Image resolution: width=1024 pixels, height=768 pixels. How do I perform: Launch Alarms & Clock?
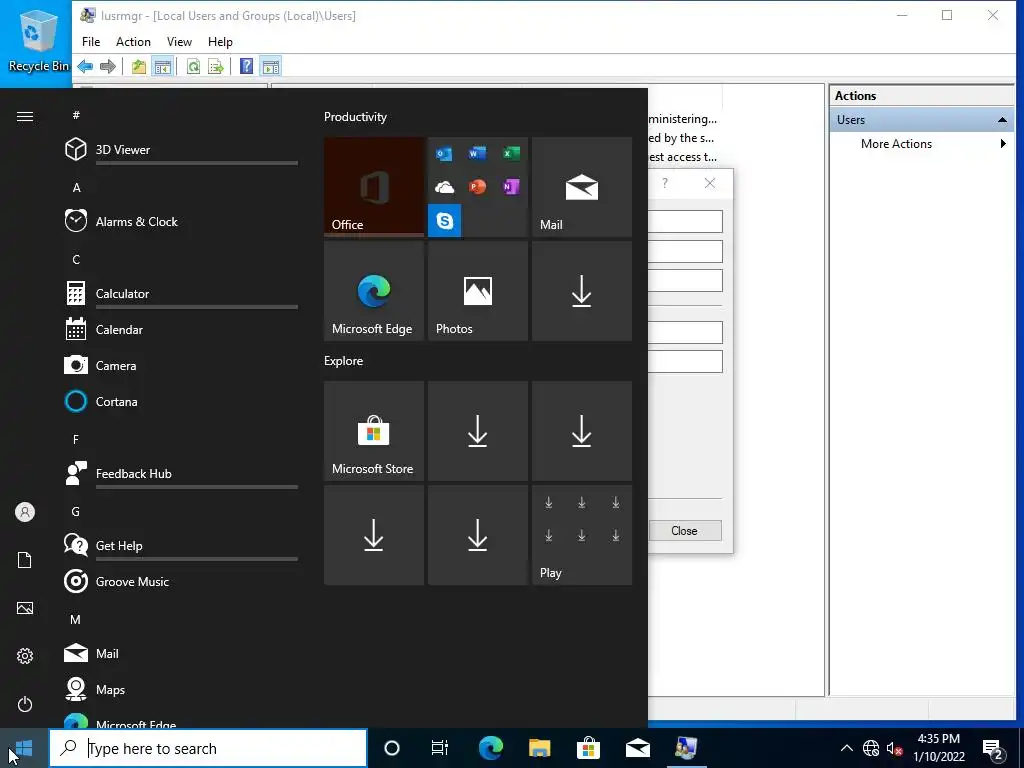coord(180,221)
